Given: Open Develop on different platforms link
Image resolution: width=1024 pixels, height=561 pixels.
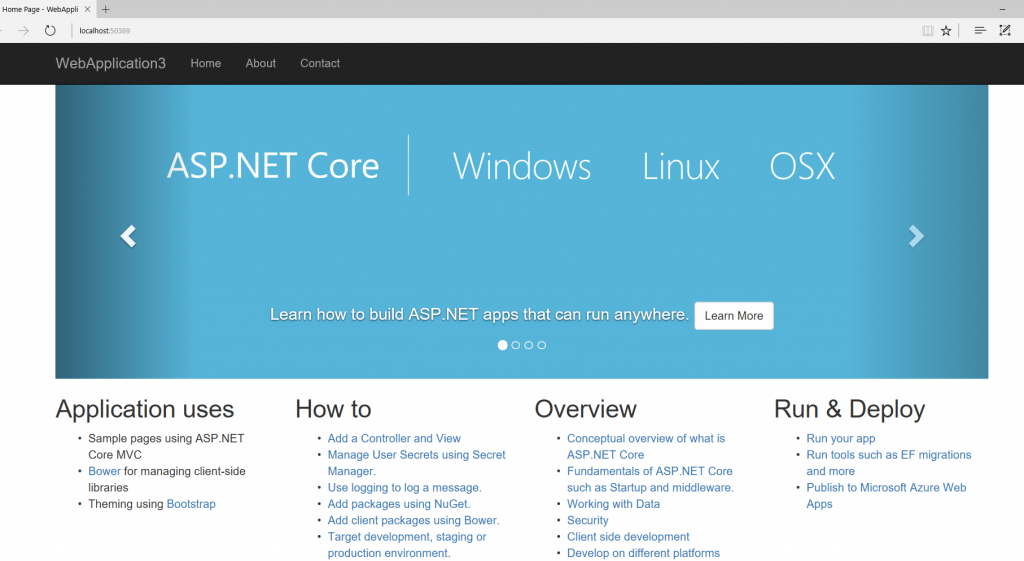Looking at the screenshot, I should (643, 553).
